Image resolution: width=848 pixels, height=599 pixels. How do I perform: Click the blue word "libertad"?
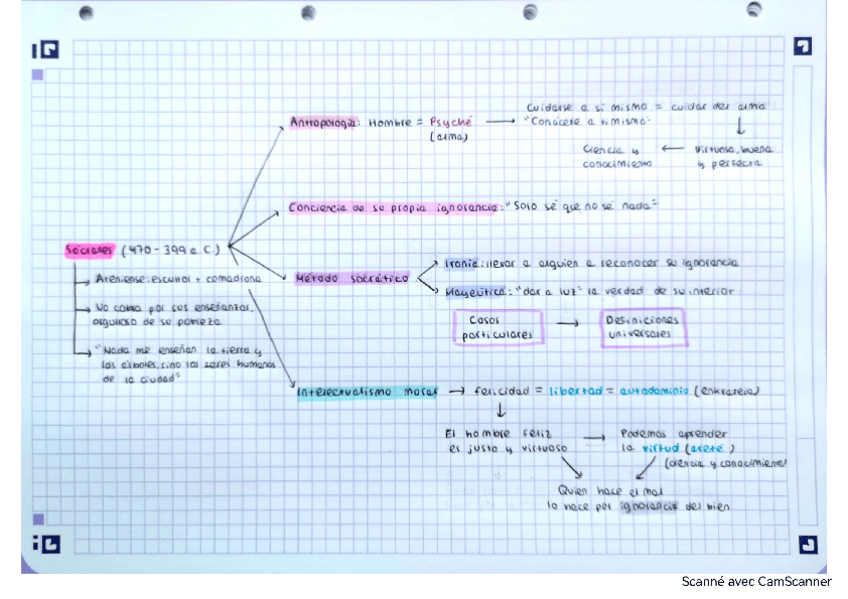coord(575,391)
